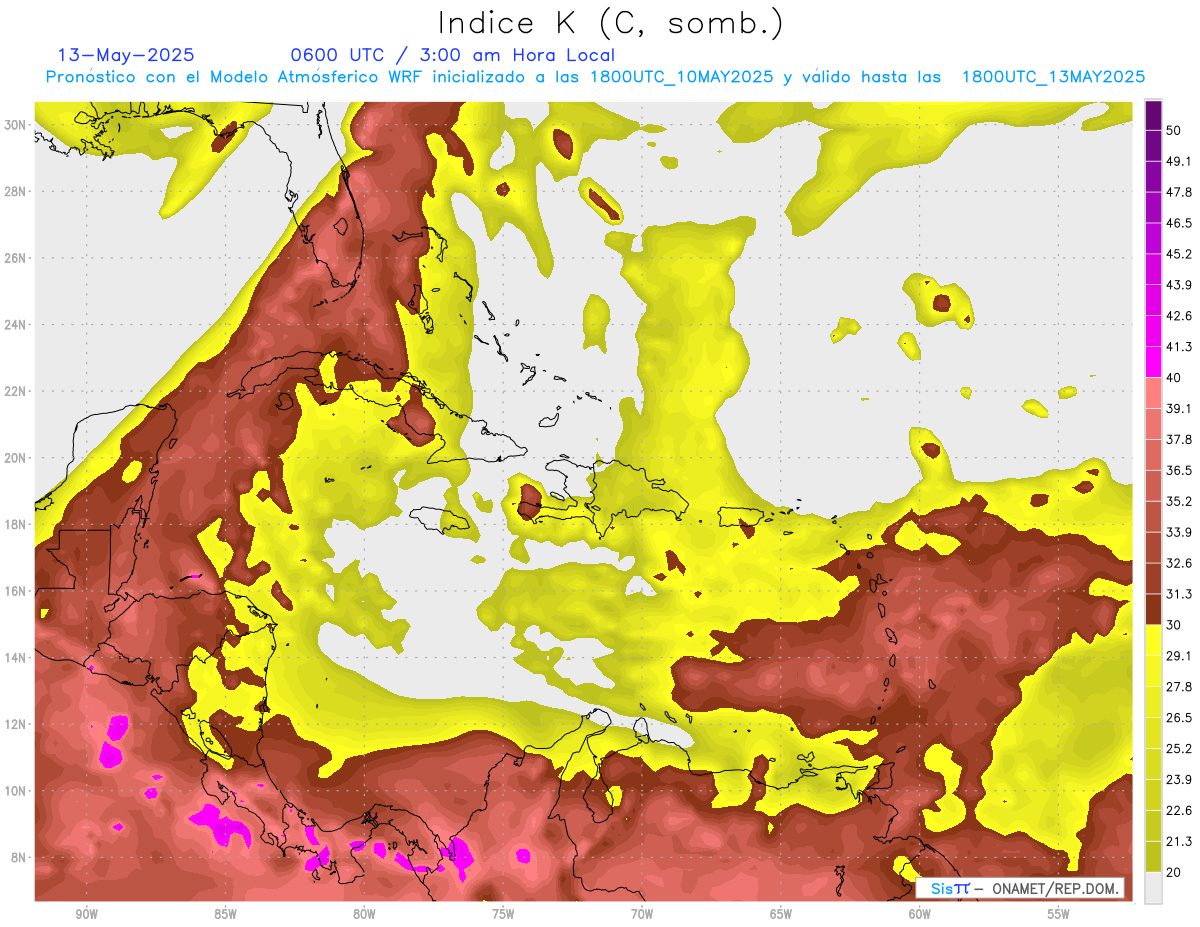Click the latitude axis label '24N'

click(15, 324)
